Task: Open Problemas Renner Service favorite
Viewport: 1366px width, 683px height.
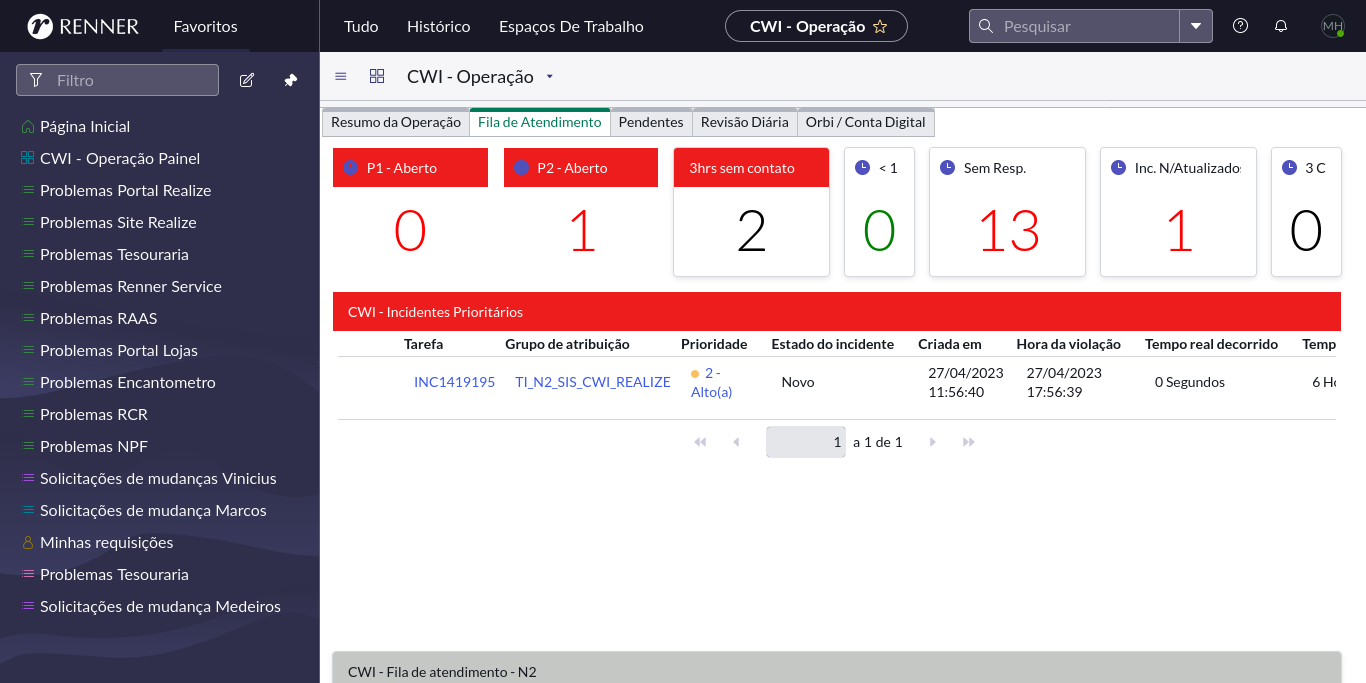Action: (x=131, y=286)
